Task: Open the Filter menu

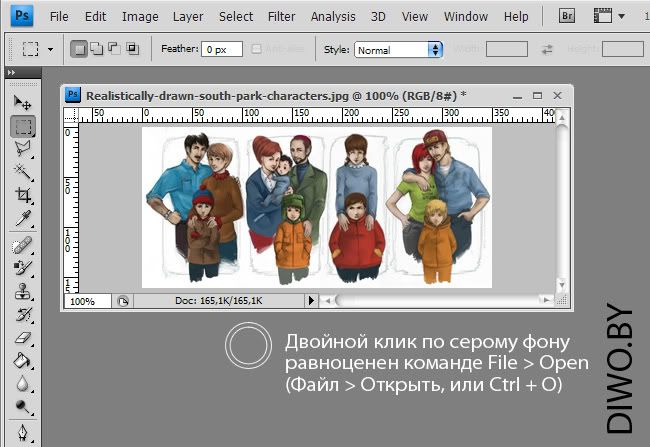Action: (281, 17)
